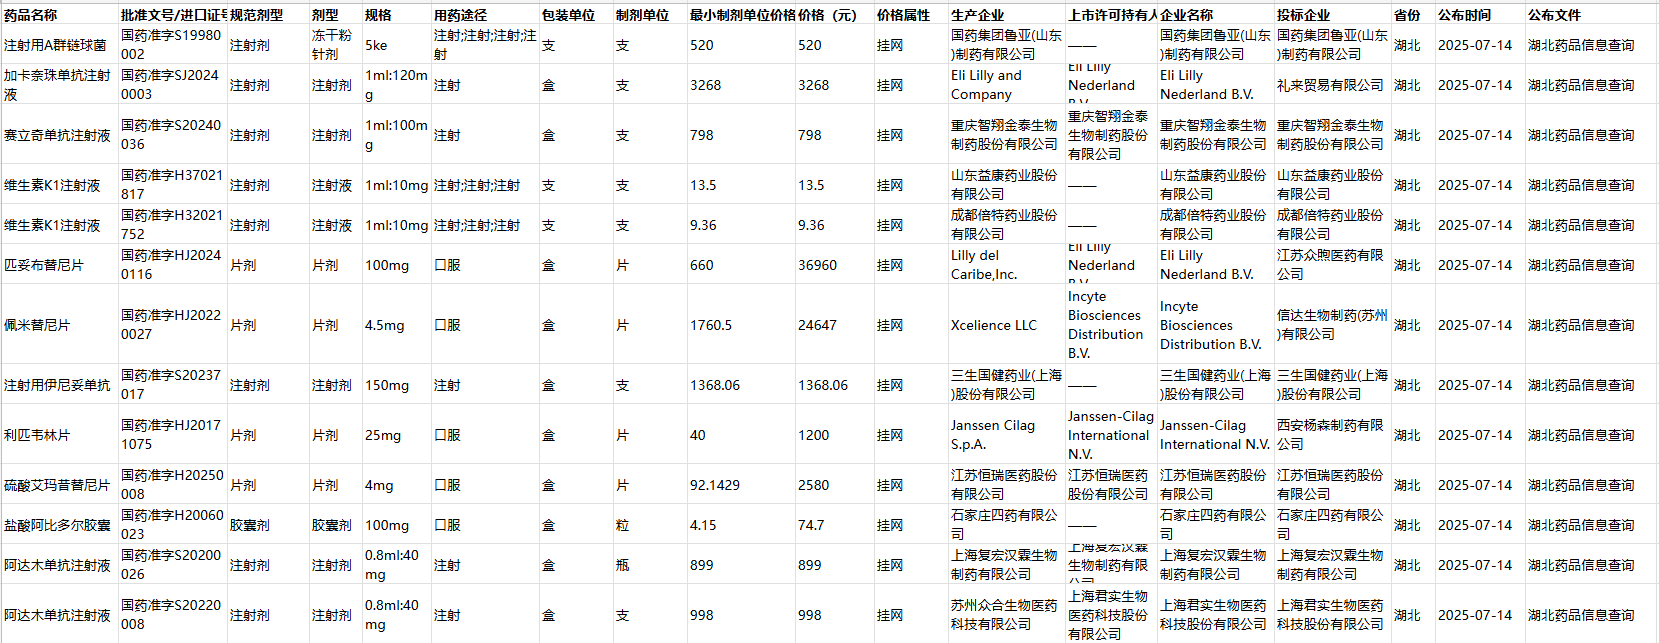Click approval number 国药准字HJ20240116
Image resolution: width=1659 pixels, height=643 pixels.
tap(173, 265)
